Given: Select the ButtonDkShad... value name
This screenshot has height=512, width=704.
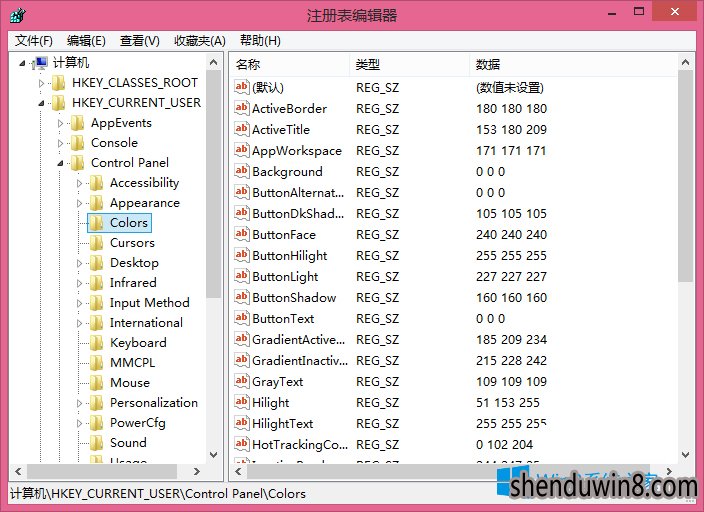Looking at the screenshot, I should point(298,213).
